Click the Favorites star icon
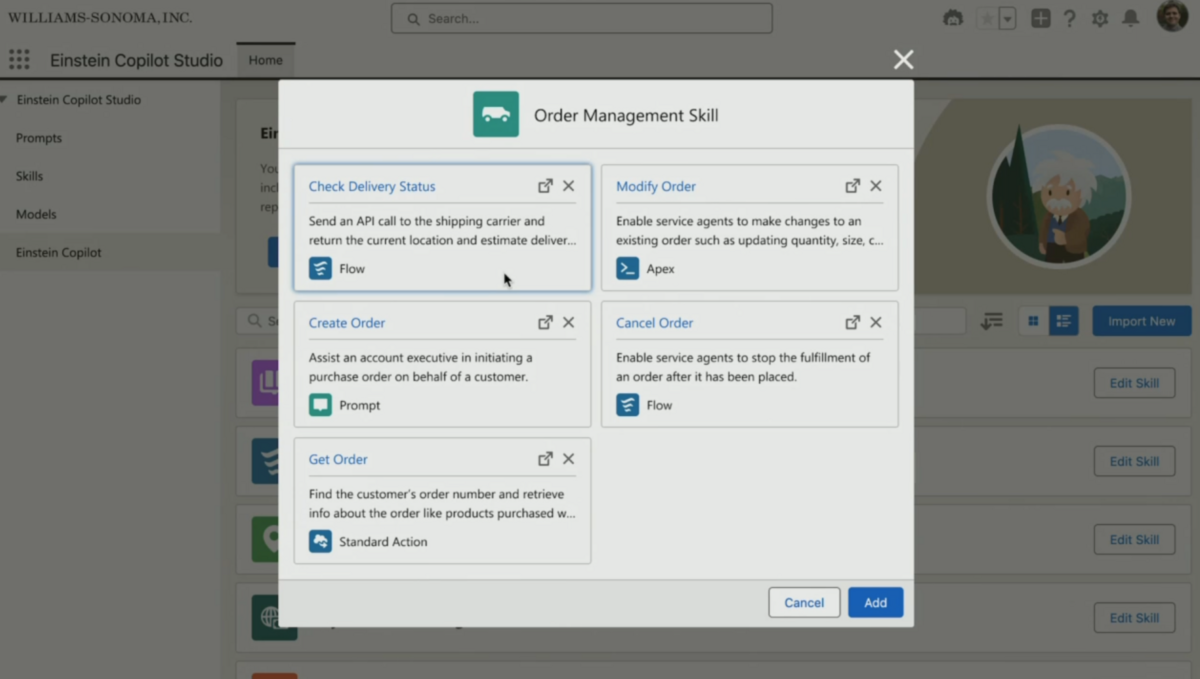1200x679 pixels. pyautogui.click(x=987, y=18)
